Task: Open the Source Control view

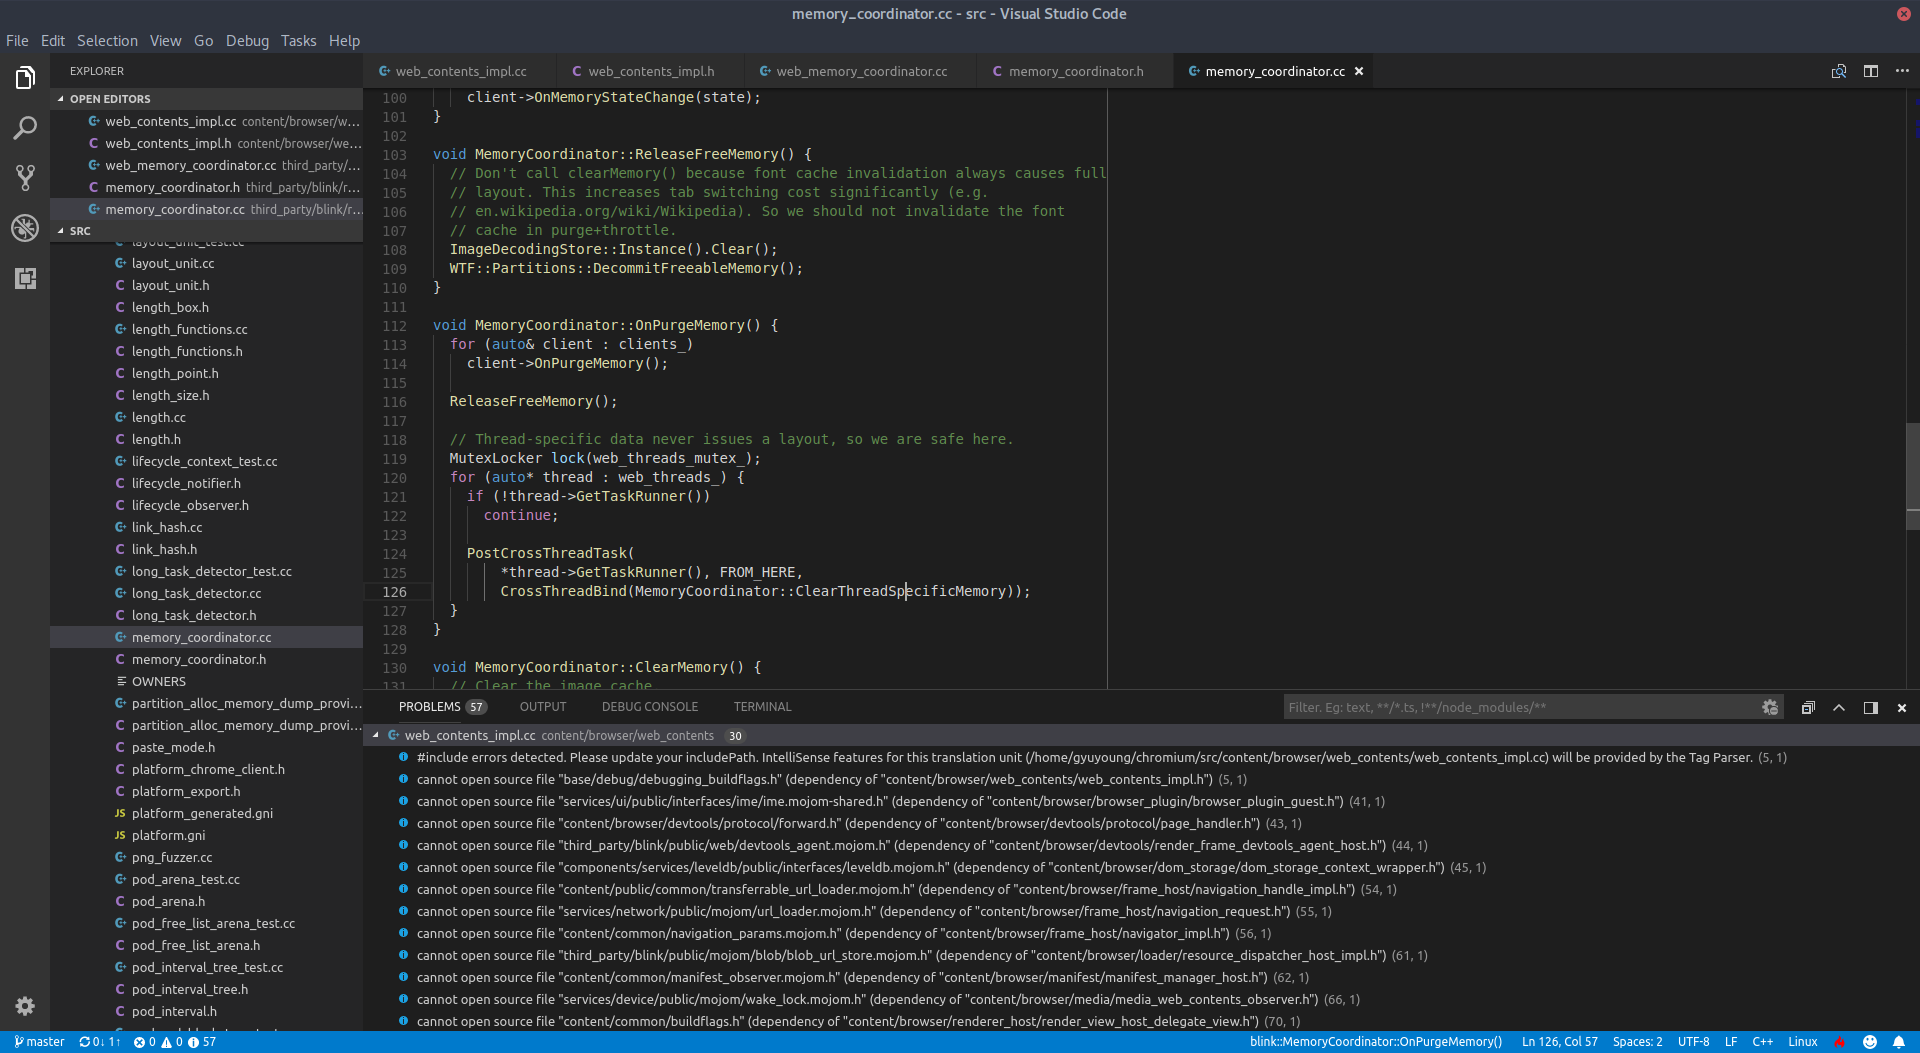Action: coord(25,177)
